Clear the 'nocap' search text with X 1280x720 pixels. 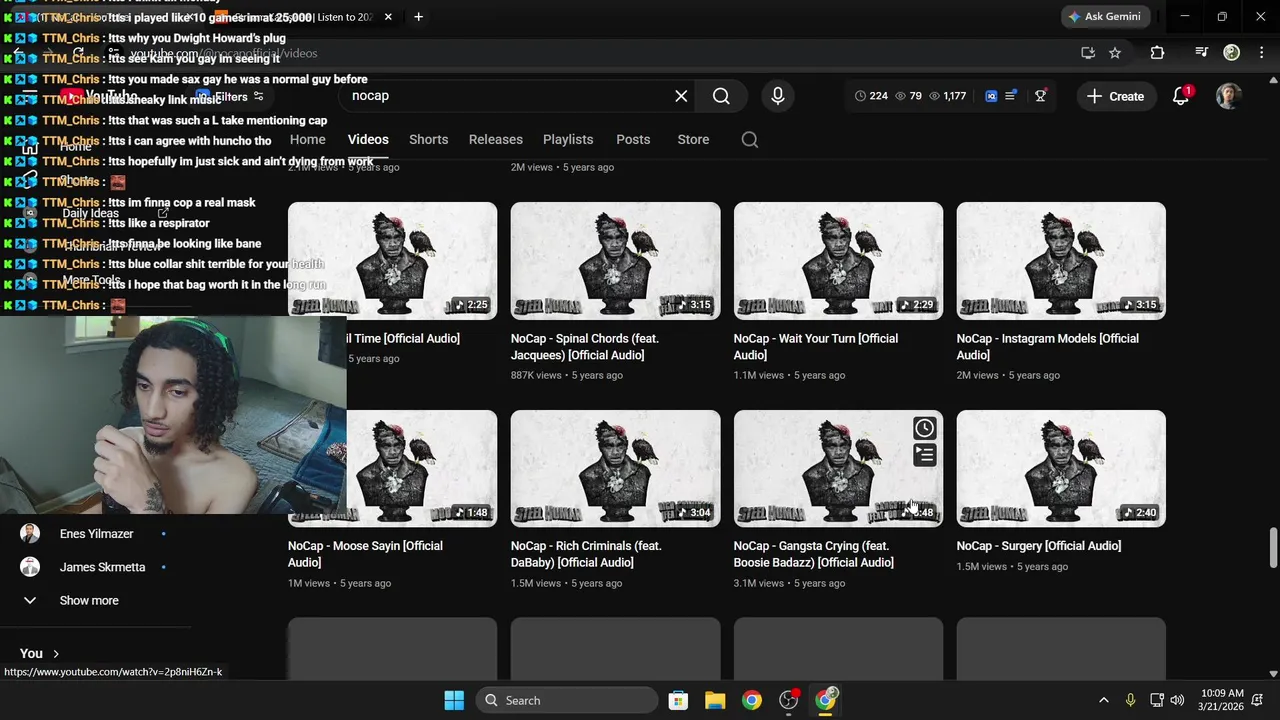pos(681,96)
